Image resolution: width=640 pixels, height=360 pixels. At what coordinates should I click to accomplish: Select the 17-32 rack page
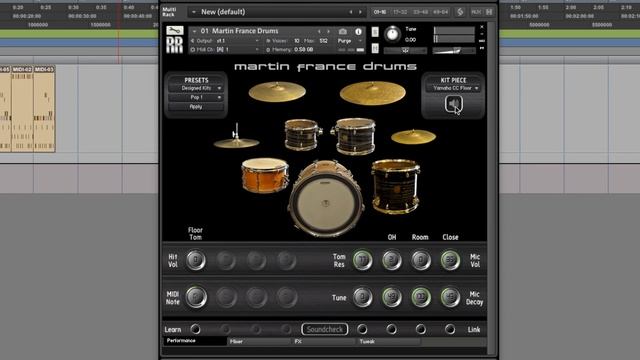pyautogui.click(x=400, y=12)
